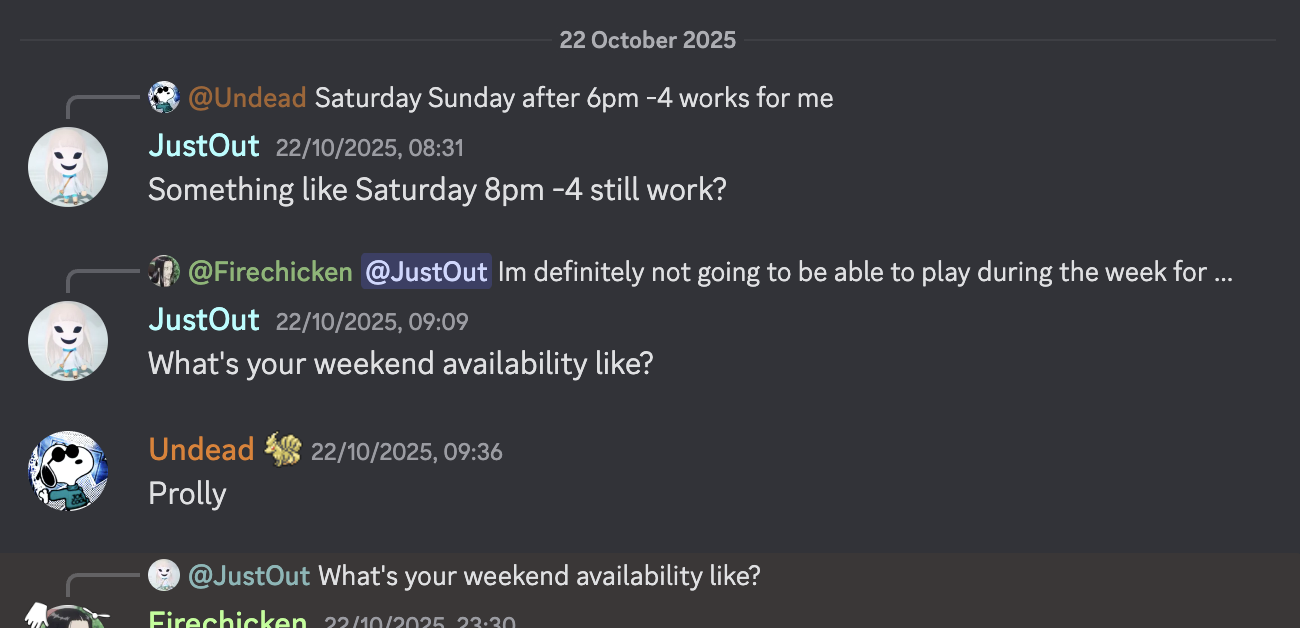Open JustOut's avatar beside the 08:31 message
1300x628 pixels.
point(68,167)
